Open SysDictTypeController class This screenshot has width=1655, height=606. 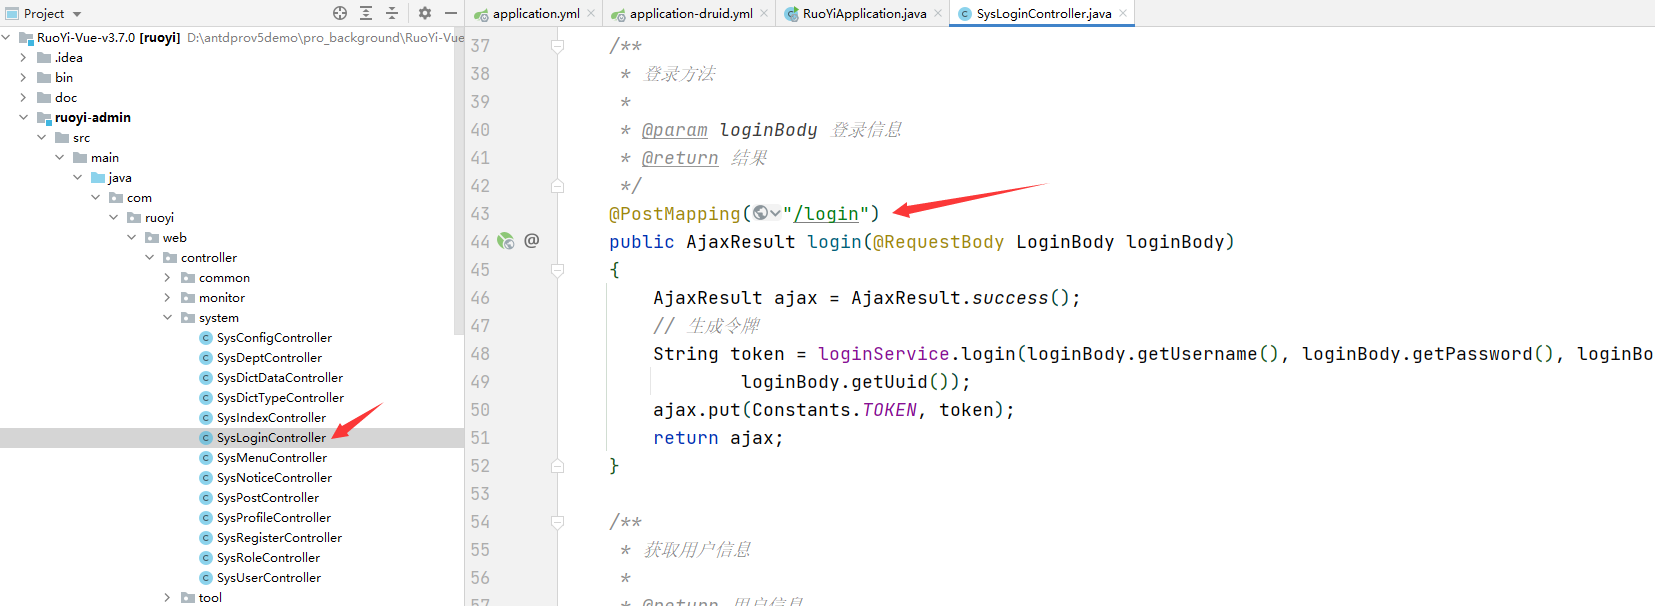pos(280,397)
